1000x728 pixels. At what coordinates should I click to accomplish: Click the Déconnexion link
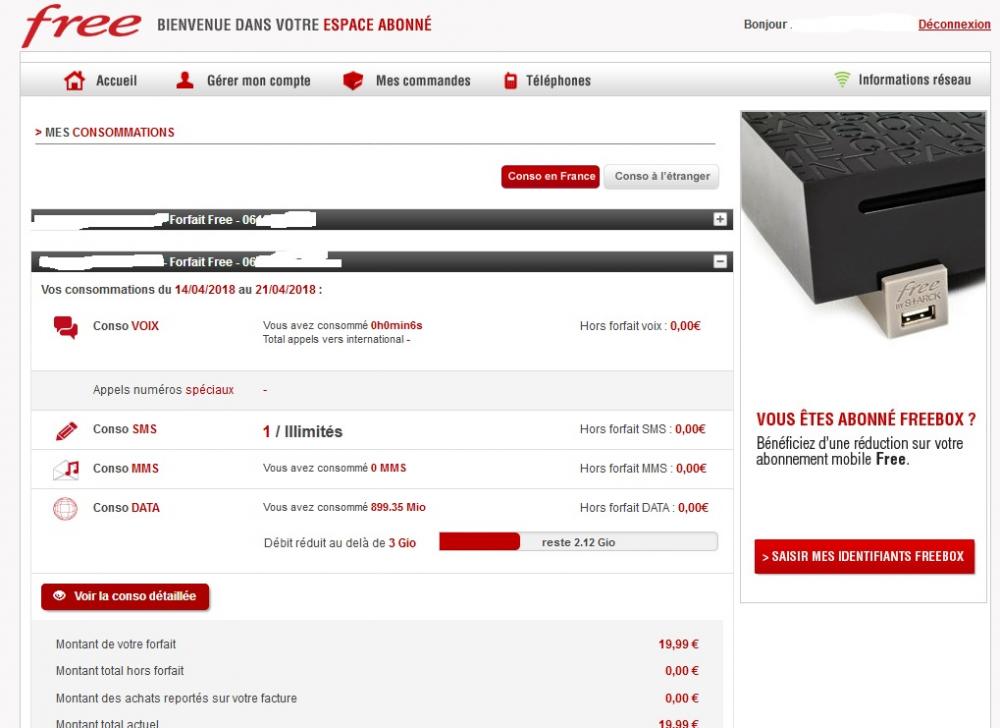(x=954, y=24)
